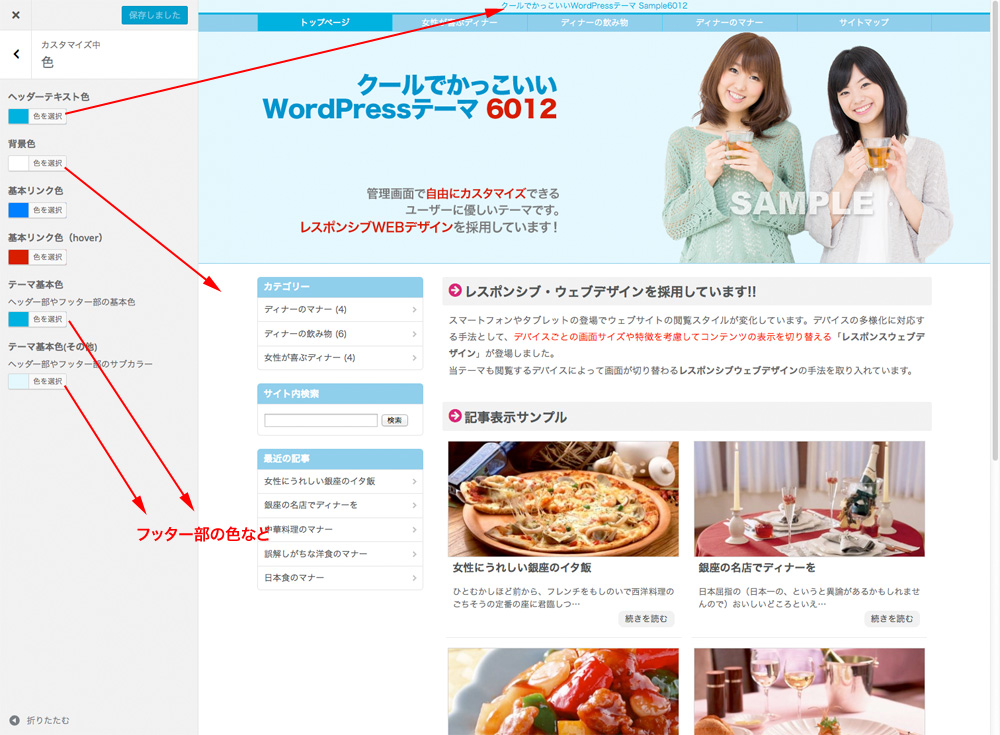Collapse the sidebar with the 折りたたむ control
The image size is (1000, 735).
(x=40, y=720)
